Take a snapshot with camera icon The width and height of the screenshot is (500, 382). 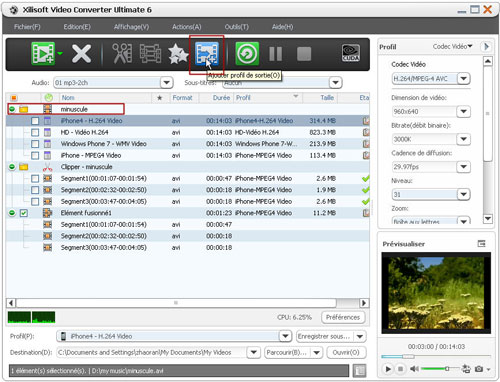pos(479,369)
